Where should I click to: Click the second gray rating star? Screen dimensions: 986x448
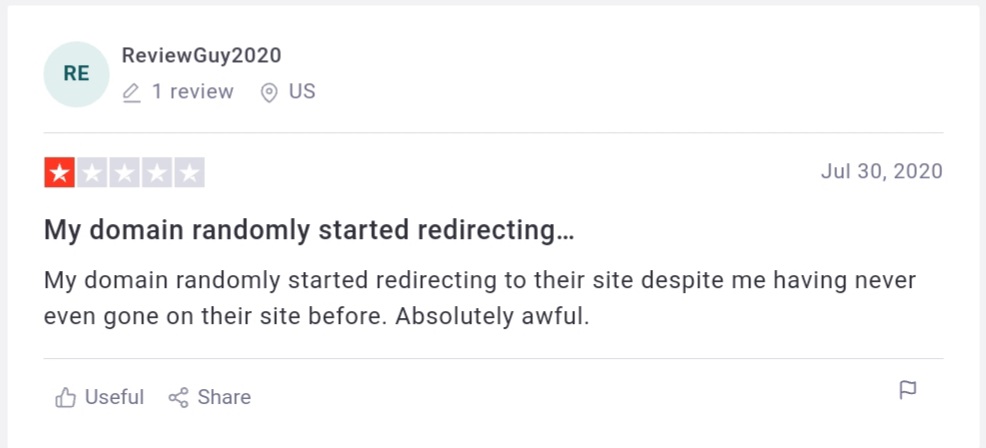point(92,173)
